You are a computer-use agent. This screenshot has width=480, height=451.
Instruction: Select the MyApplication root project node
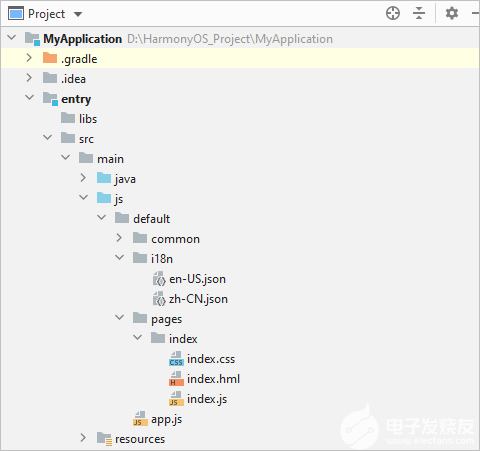83,39
